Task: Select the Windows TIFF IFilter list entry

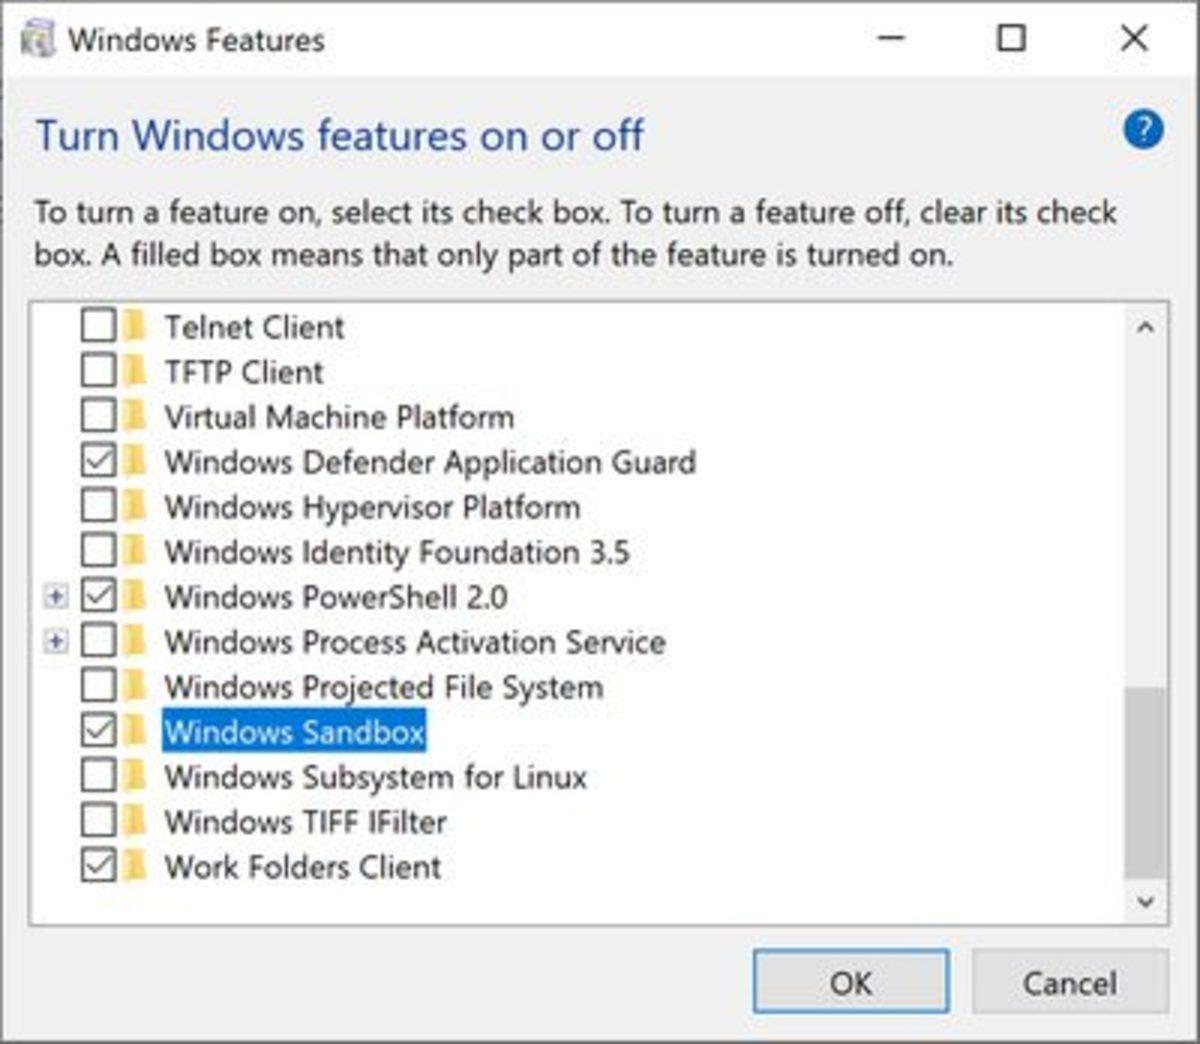Action: [306, 822]
